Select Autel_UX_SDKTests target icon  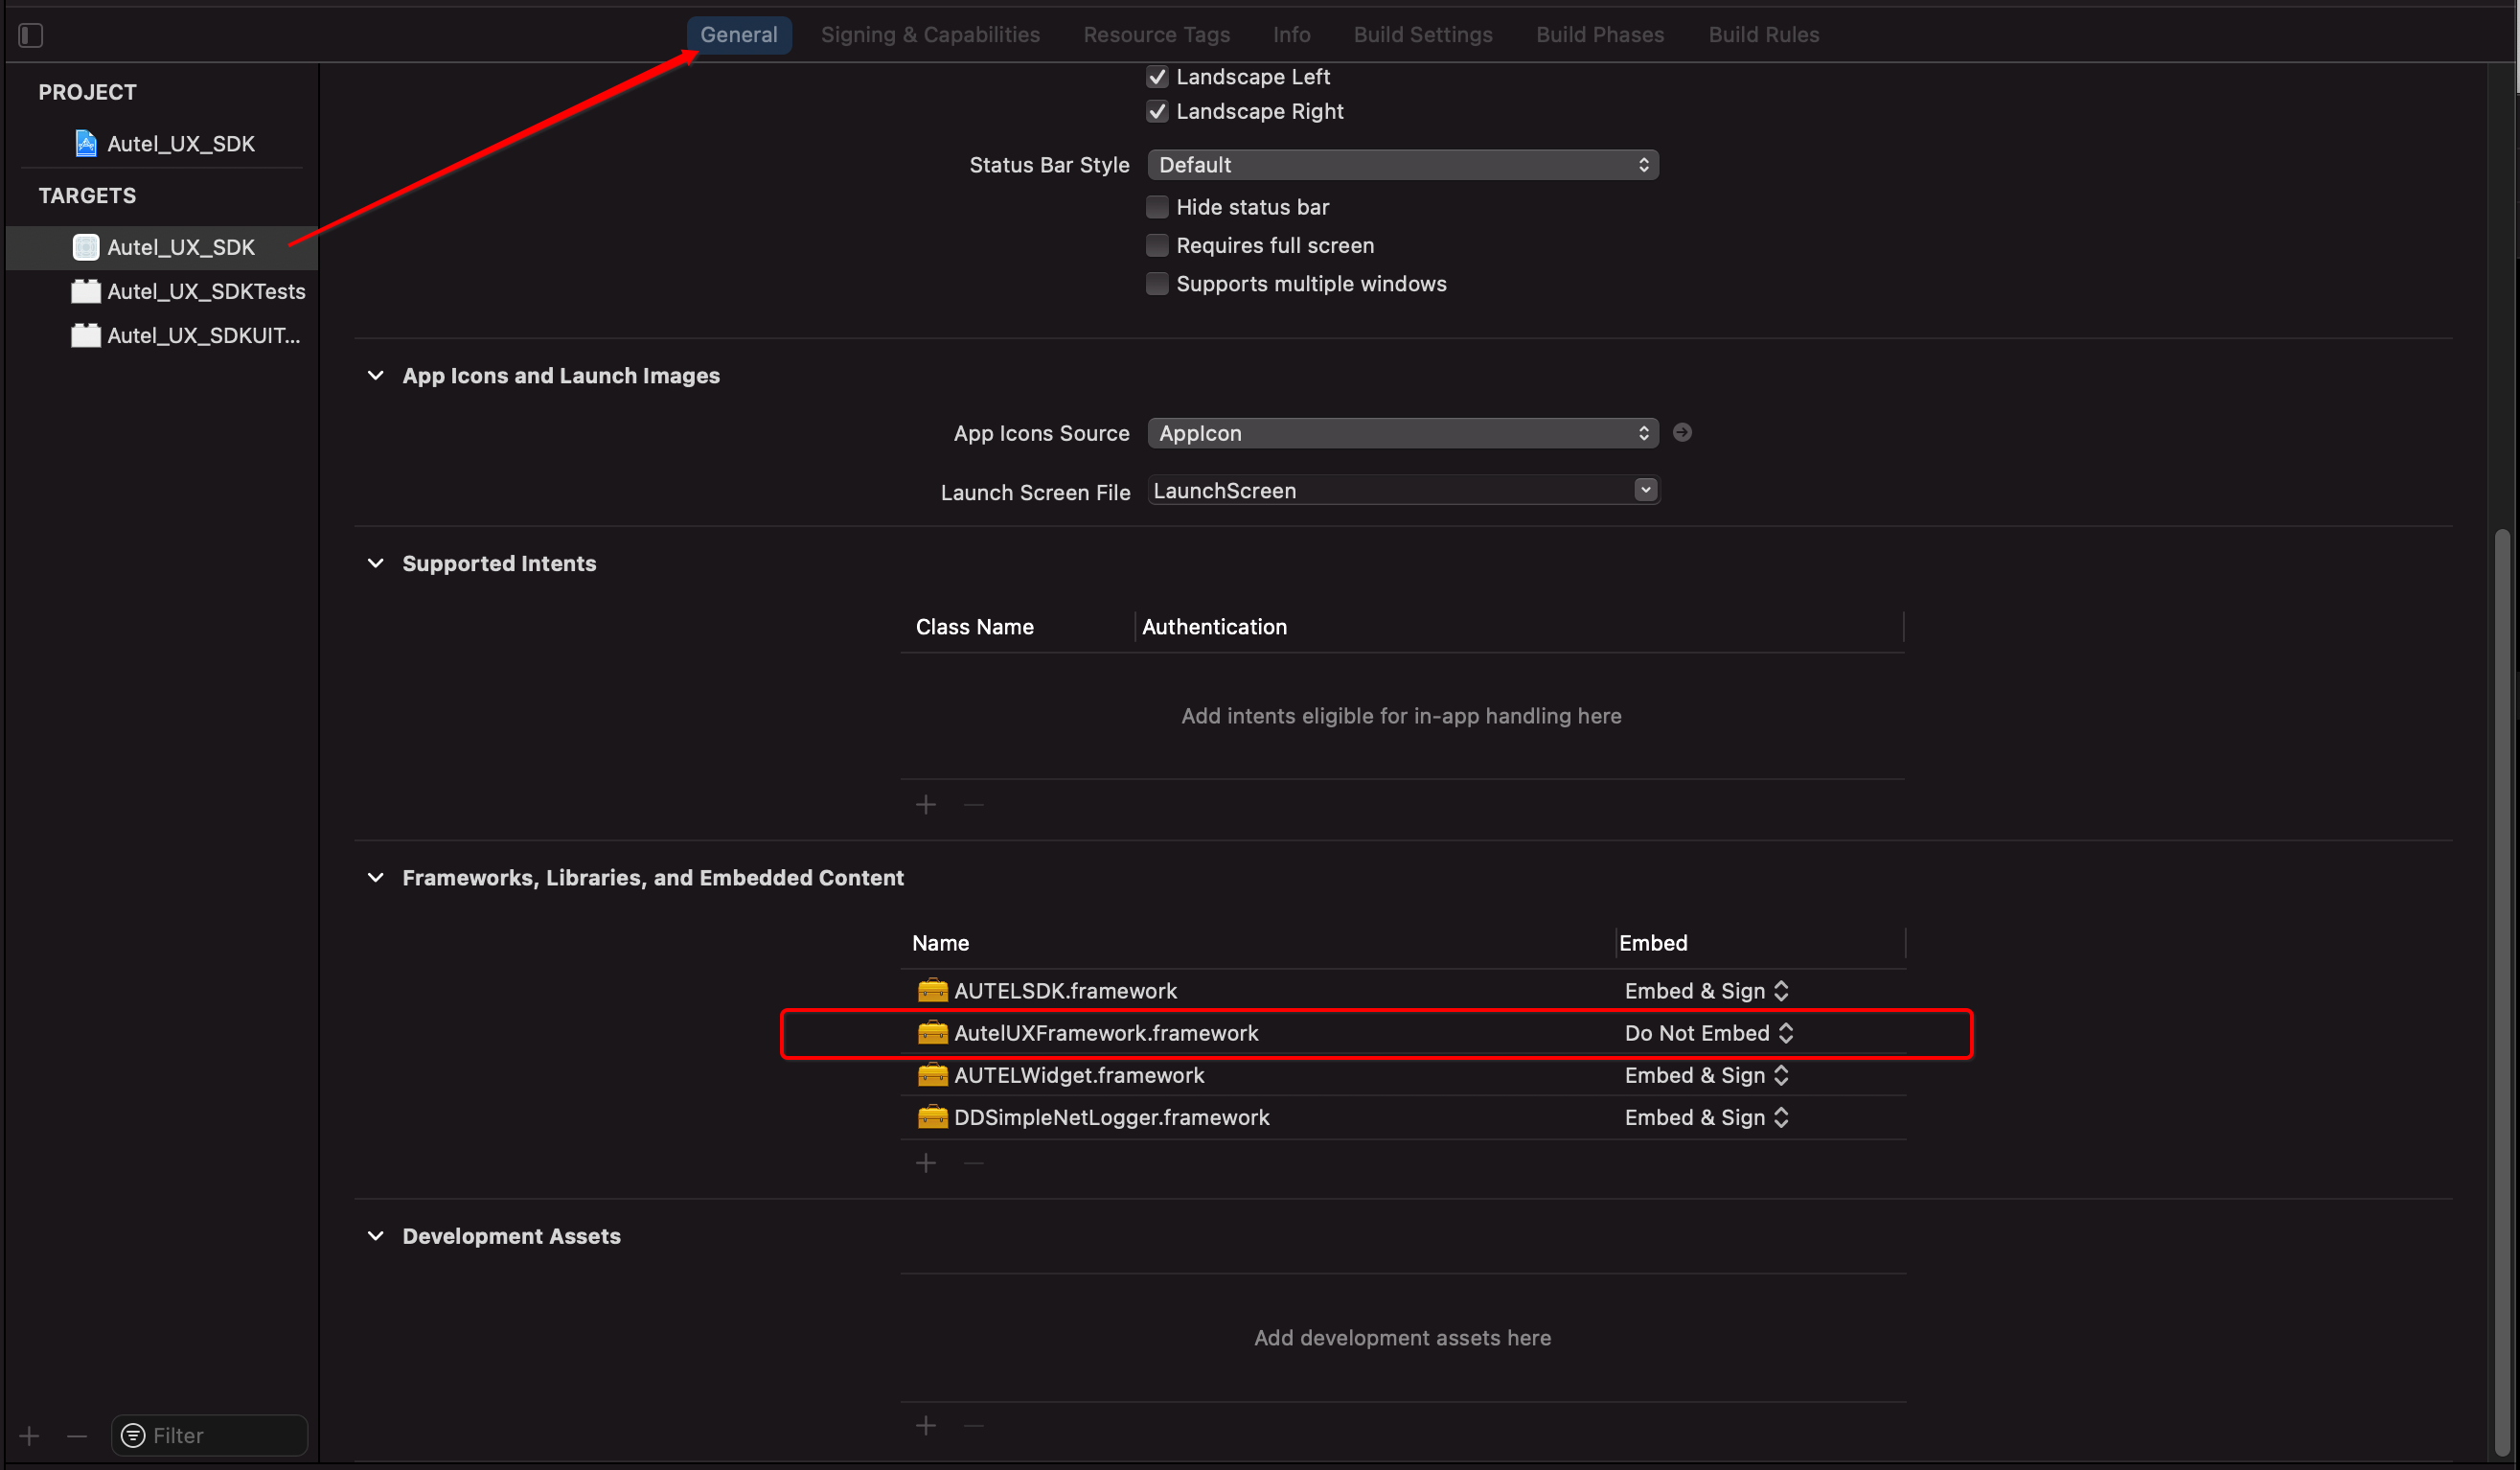click(82, 290)
